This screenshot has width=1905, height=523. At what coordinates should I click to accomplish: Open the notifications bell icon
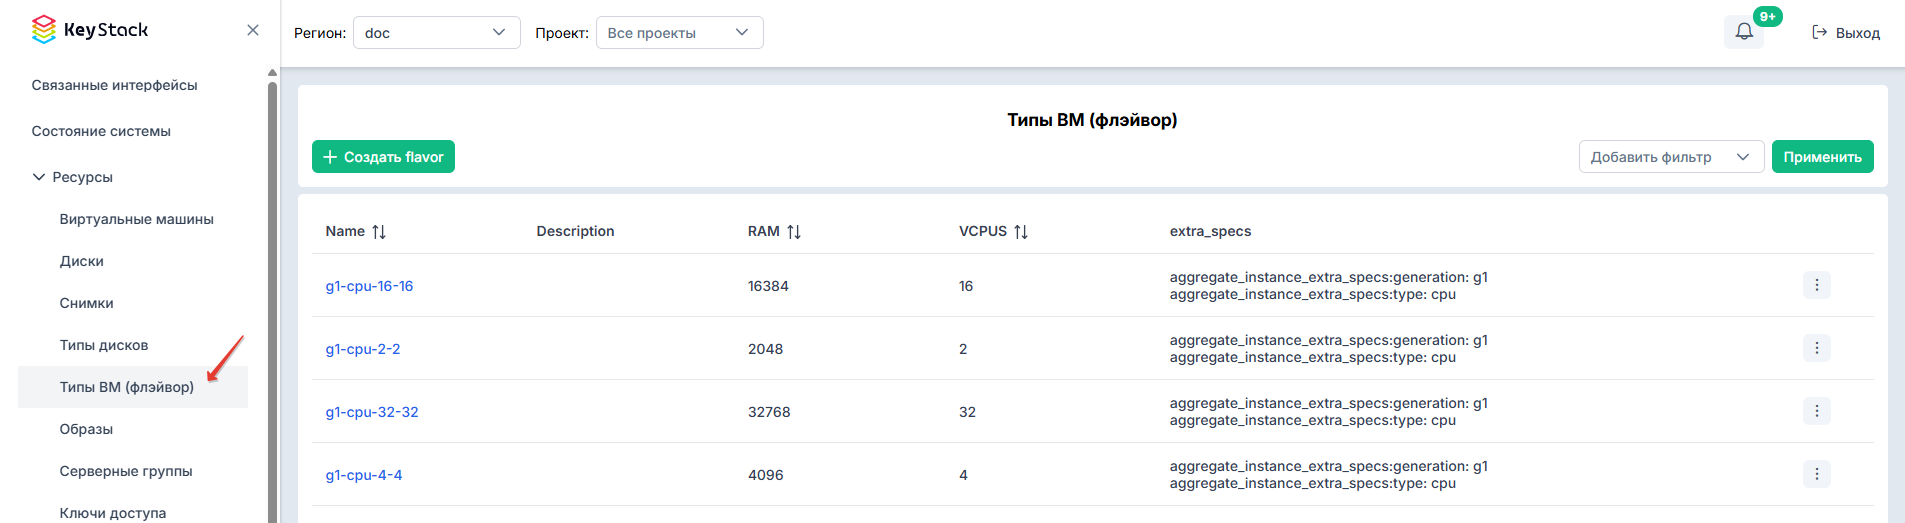1744,32
